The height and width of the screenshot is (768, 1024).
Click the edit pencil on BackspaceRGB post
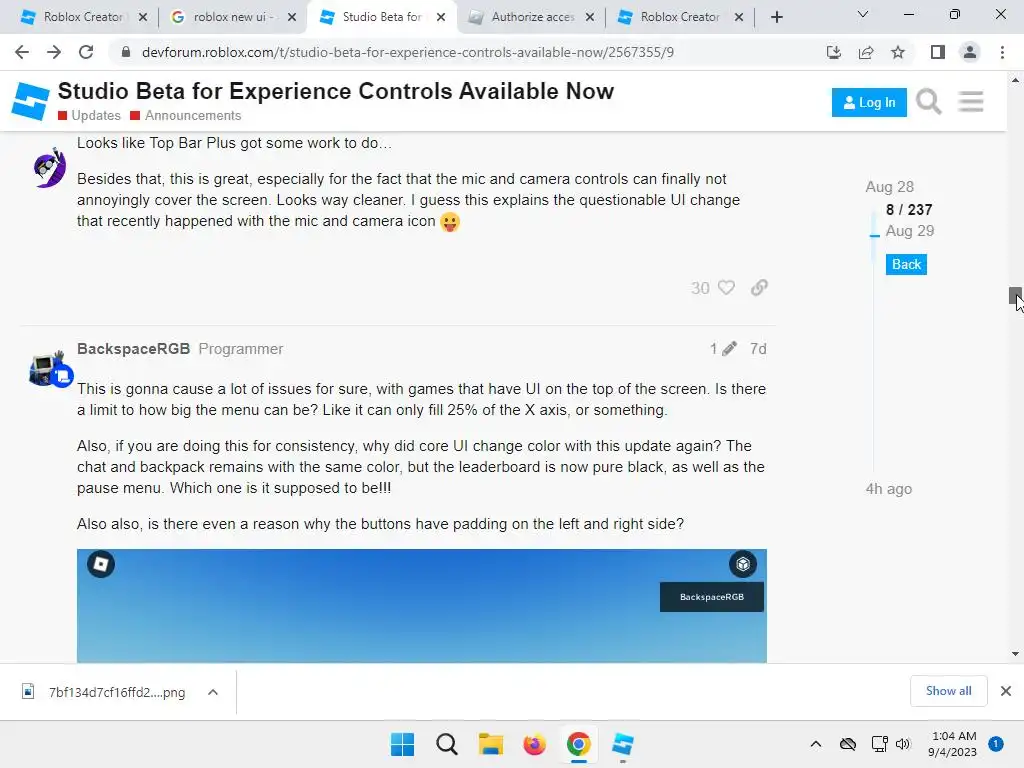[x=729, y=349]
